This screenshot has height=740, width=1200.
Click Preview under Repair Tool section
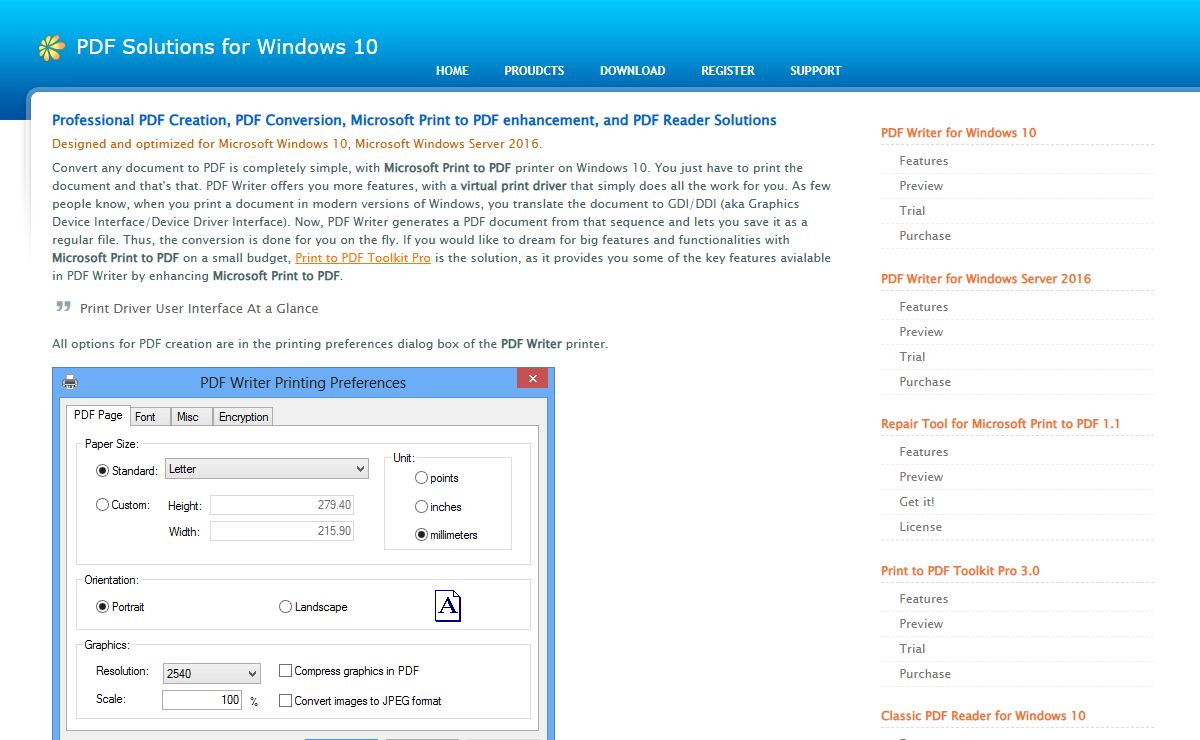(921, 477)
